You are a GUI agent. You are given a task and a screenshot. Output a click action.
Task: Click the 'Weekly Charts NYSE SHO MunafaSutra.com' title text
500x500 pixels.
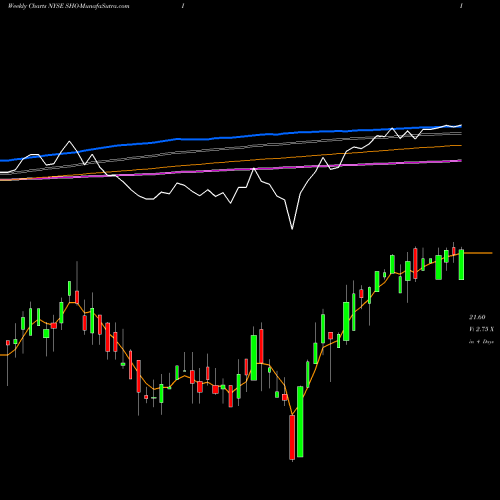pyautogui.click(x=68, y=6)
